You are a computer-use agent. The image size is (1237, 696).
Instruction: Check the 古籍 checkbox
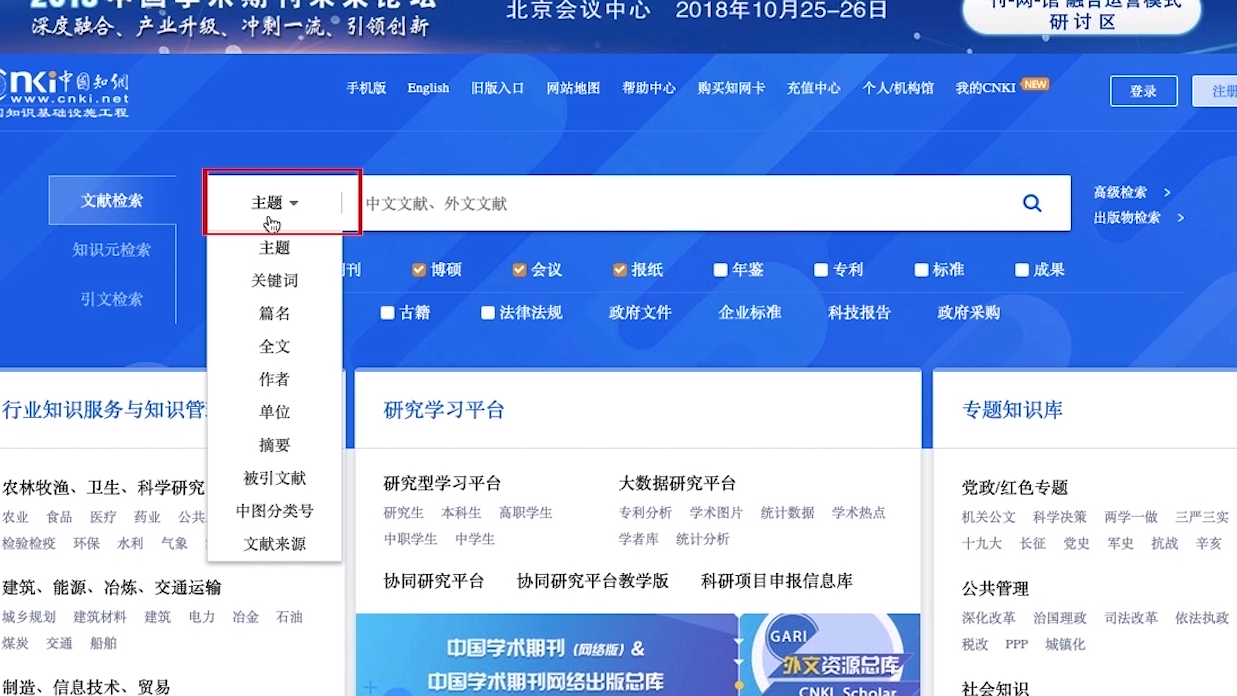pos(387,313)
